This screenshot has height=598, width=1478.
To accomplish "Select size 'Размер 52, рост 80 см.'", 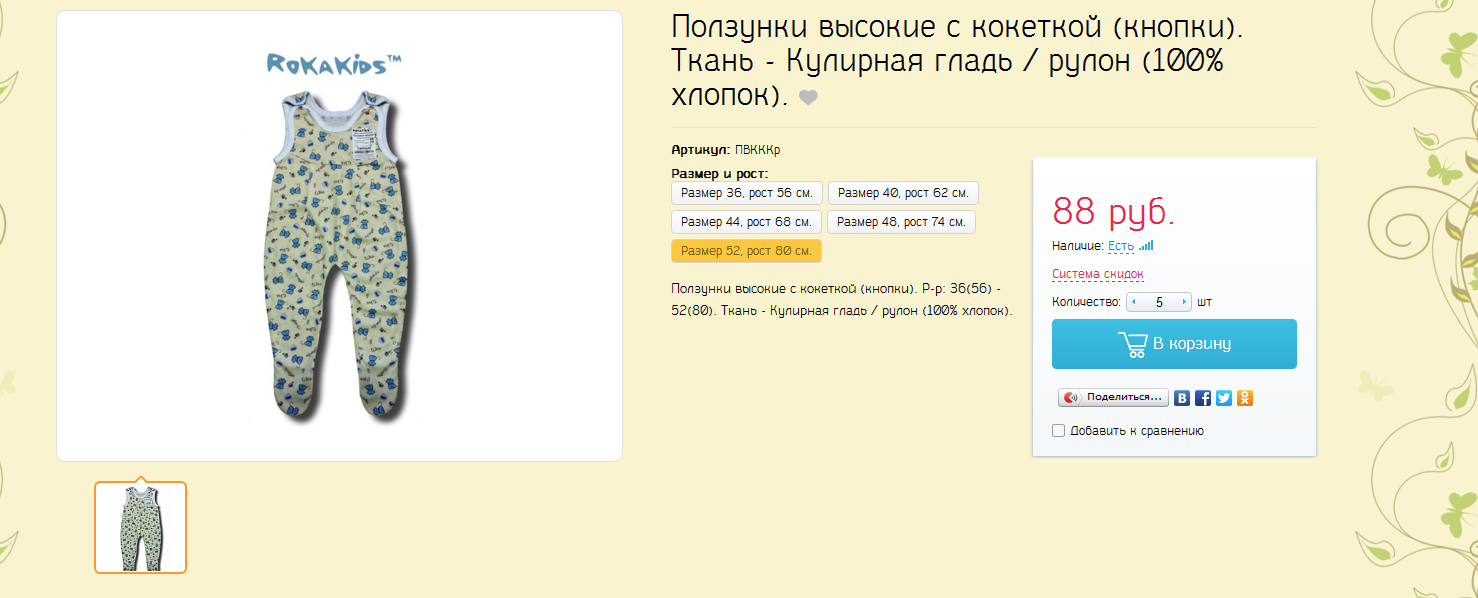I will pyautogui.click(x=746, y=251).
